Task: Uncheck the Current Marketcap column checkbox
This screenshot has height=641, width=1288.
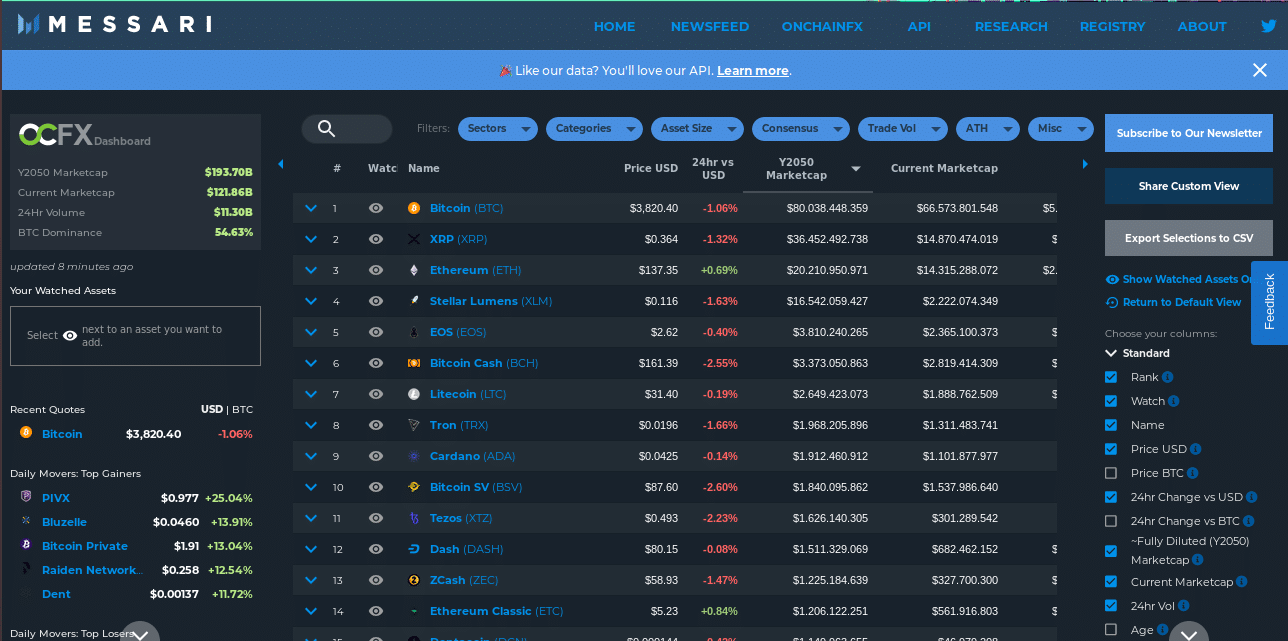Action: tap(1111, 582)
